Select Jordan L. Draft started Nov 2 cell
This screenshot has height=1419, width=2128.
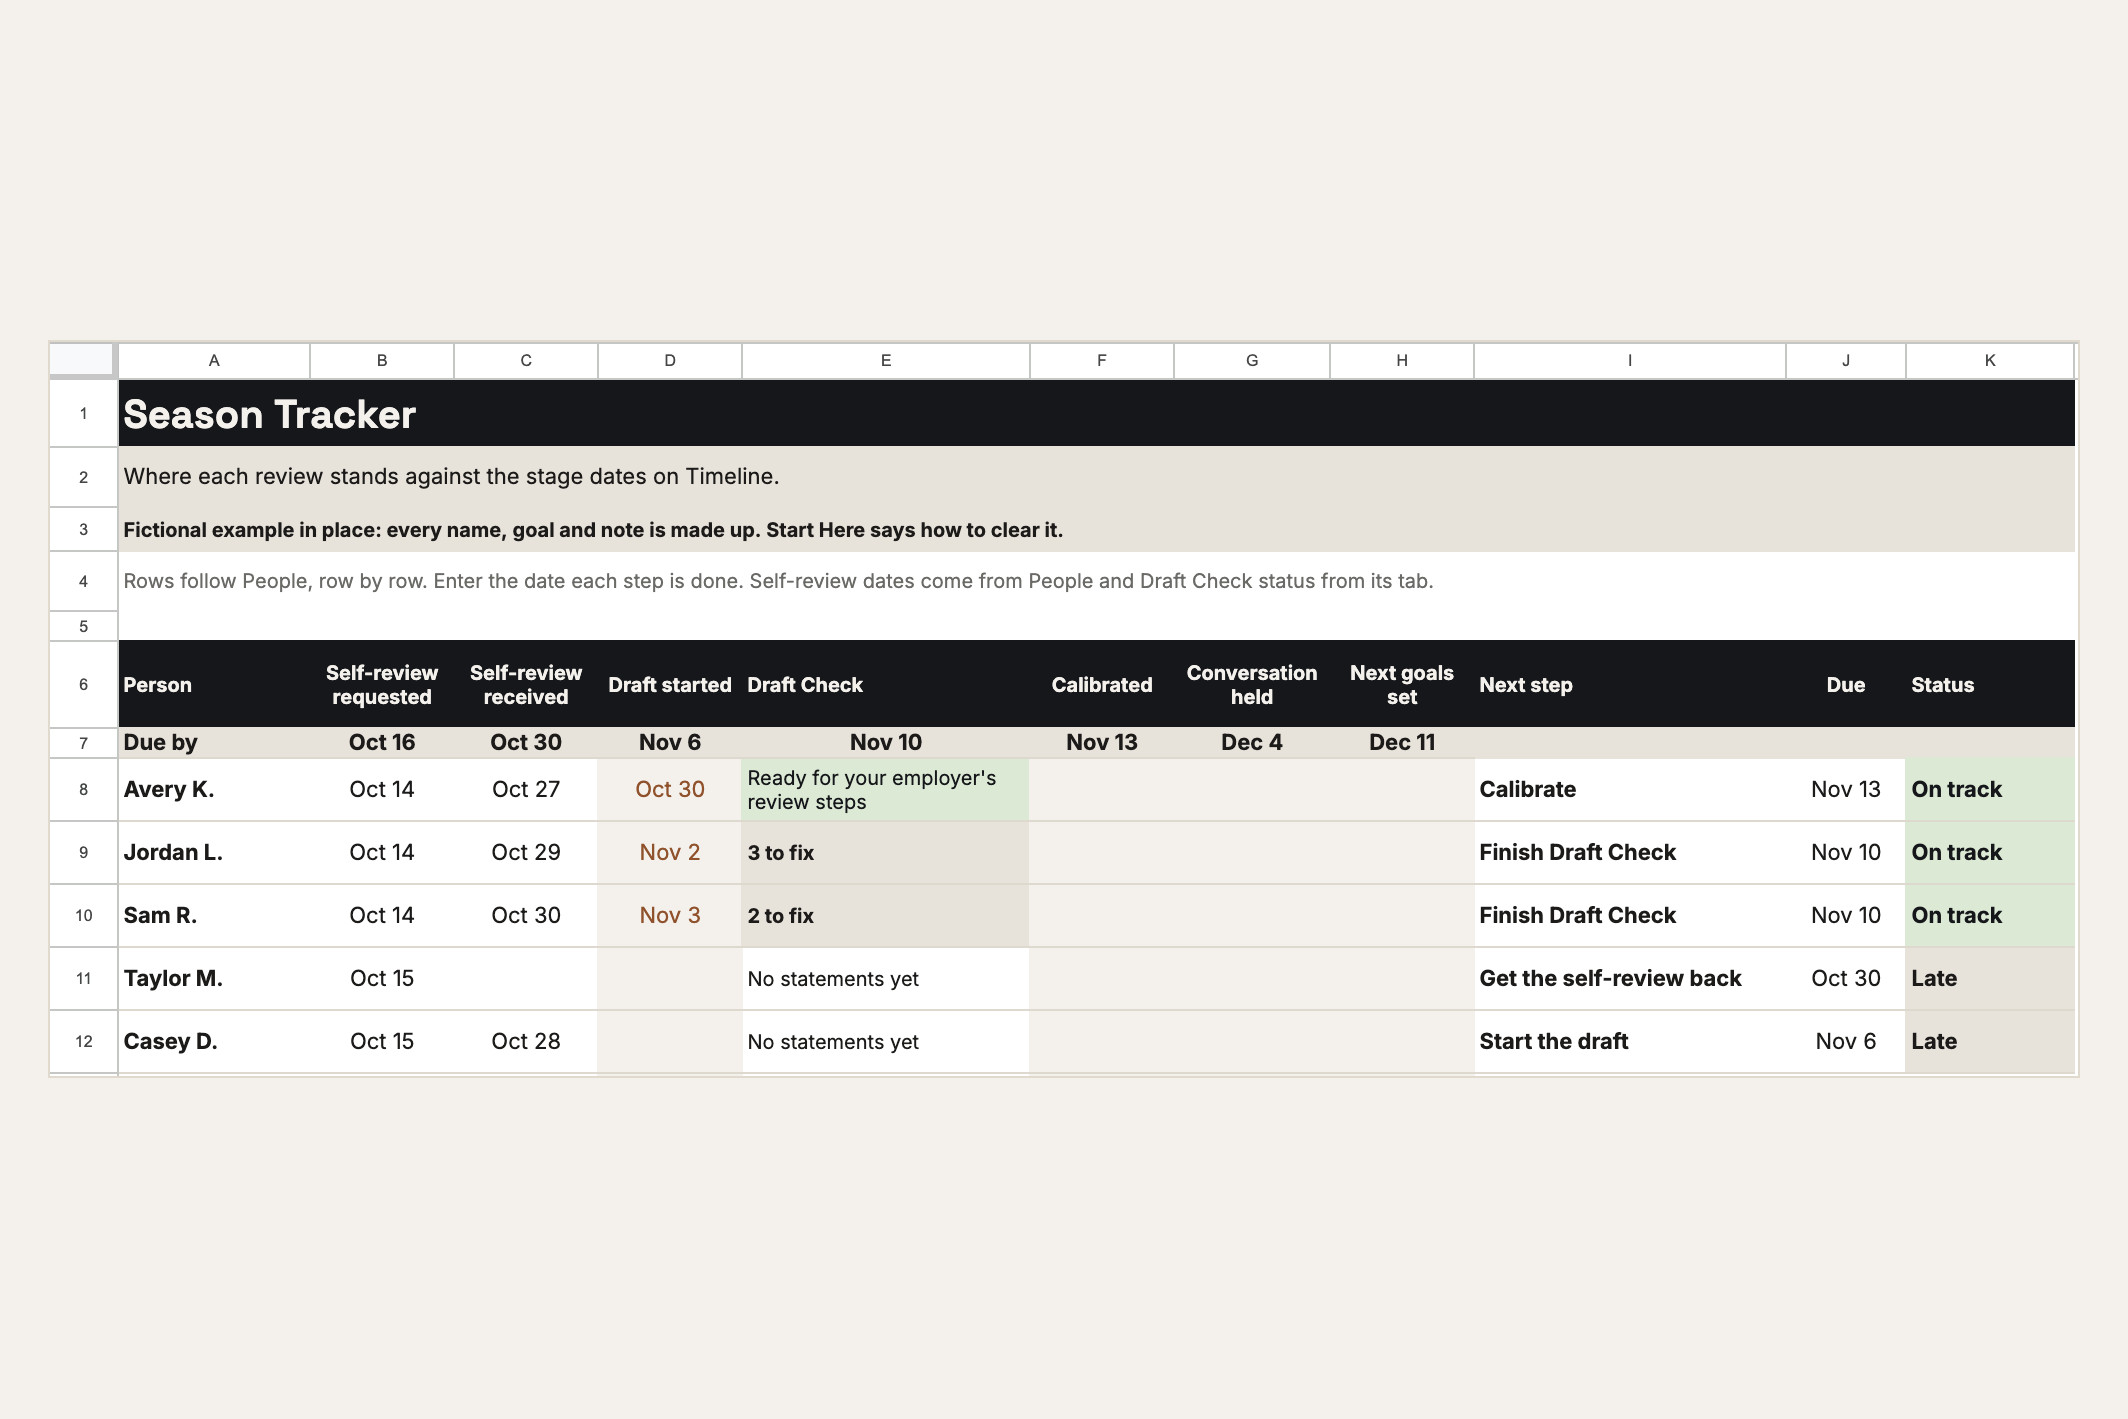670,853
